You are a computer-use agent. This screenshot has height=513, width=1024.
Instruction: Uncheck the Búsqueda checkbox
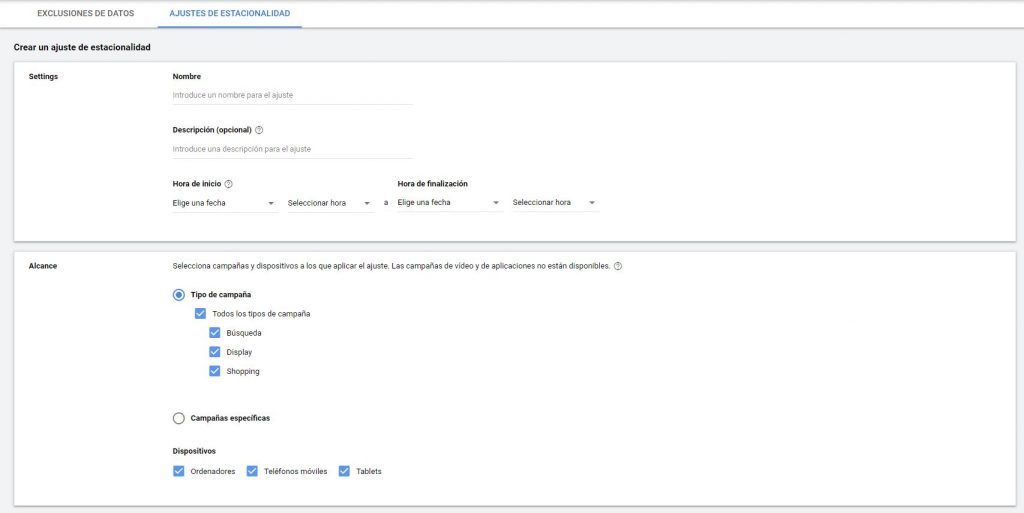tap(215, 333)
